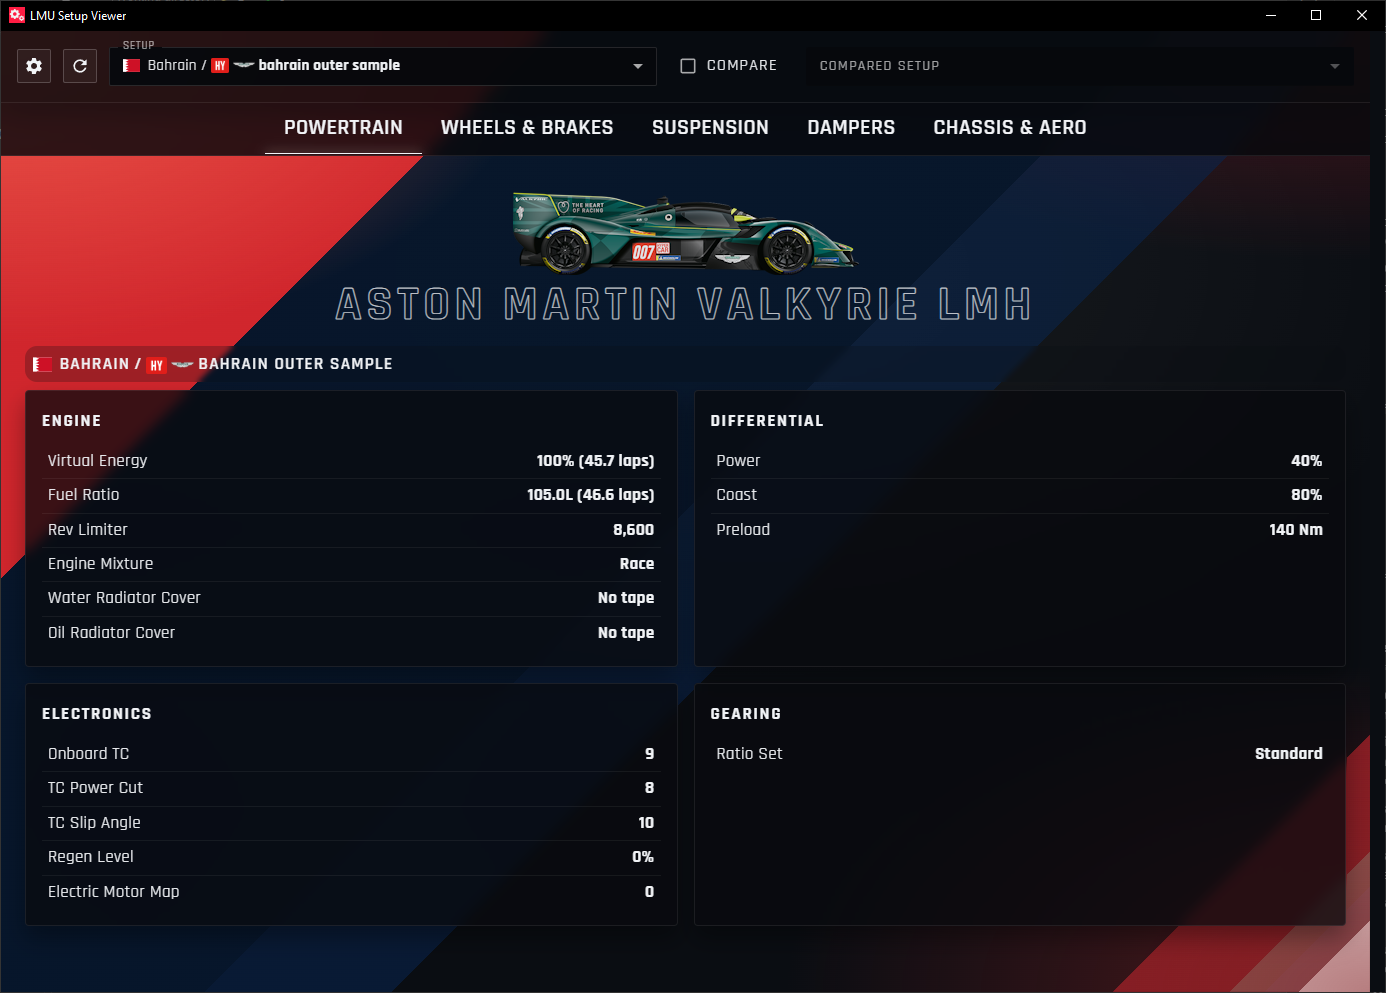Click the Bahrain flag in the setup selector
This screenshot has height=993, width=1386.
coord(131,65)
